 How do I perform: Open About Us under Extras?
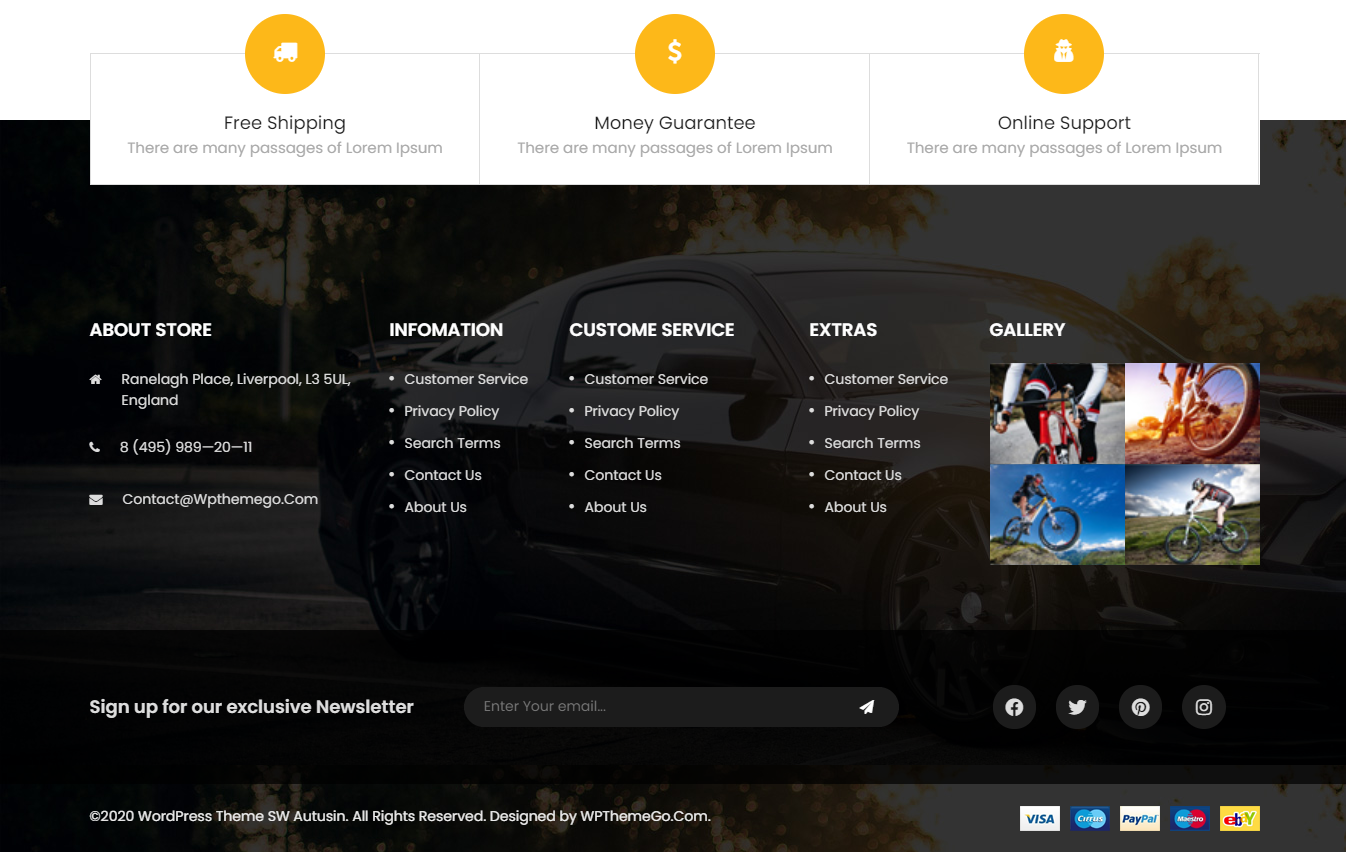(855, 507)
